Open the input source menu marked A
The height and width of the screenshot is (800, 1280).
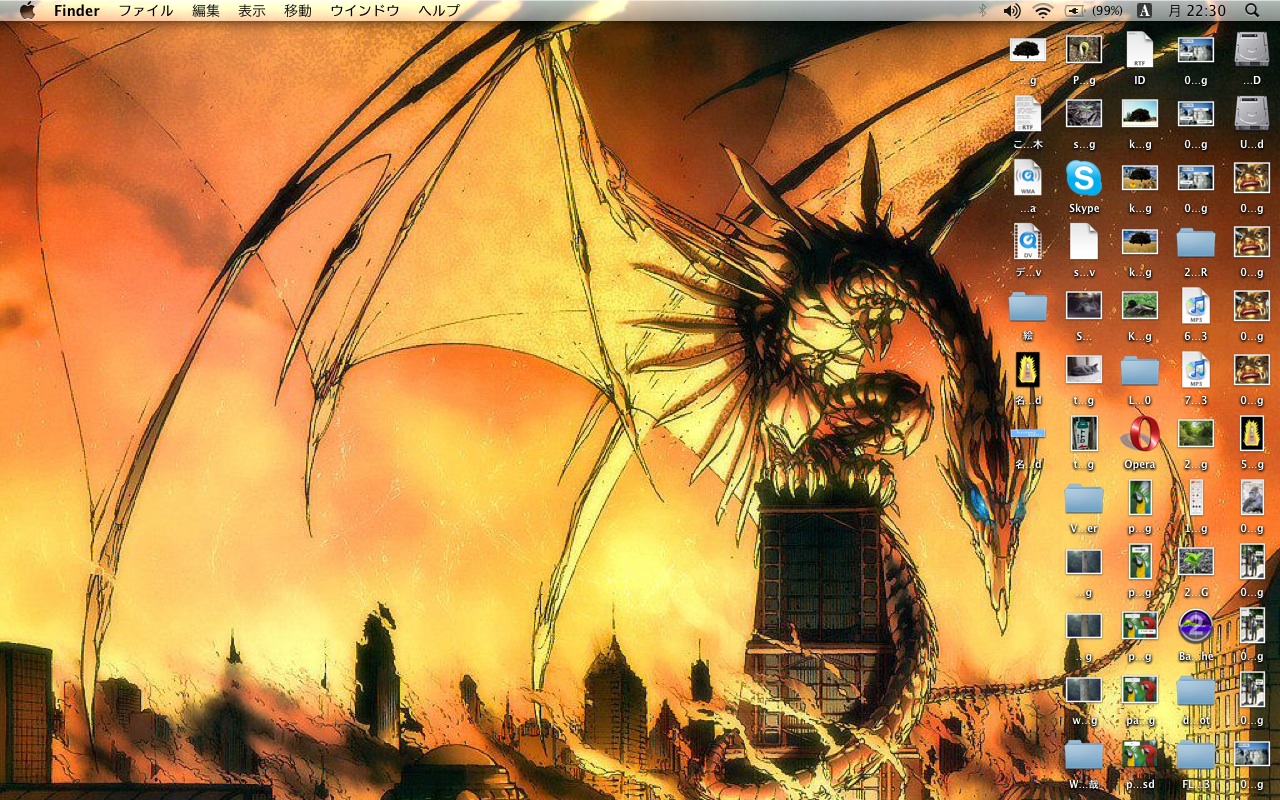coord(1145,10)
